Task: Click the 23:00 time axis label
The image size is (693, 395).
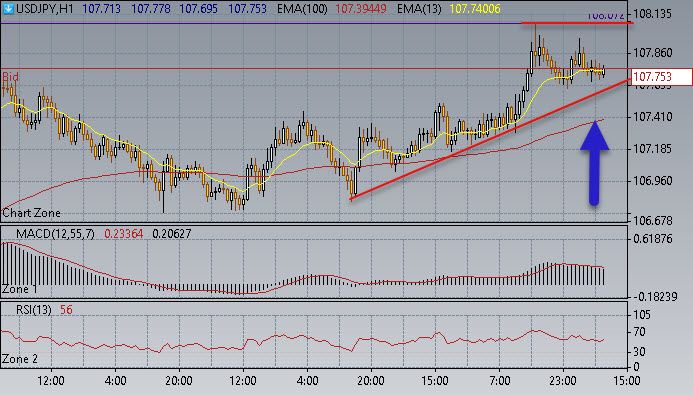Action: (563, 380)
